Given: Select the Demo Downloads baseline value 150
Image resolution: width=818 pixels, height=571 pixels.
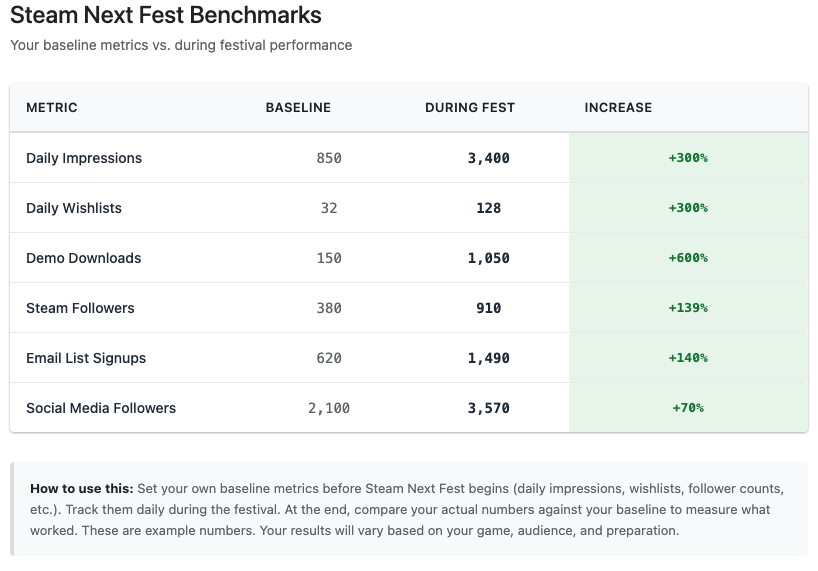Looking at the screenshot, I should point(329,258).
